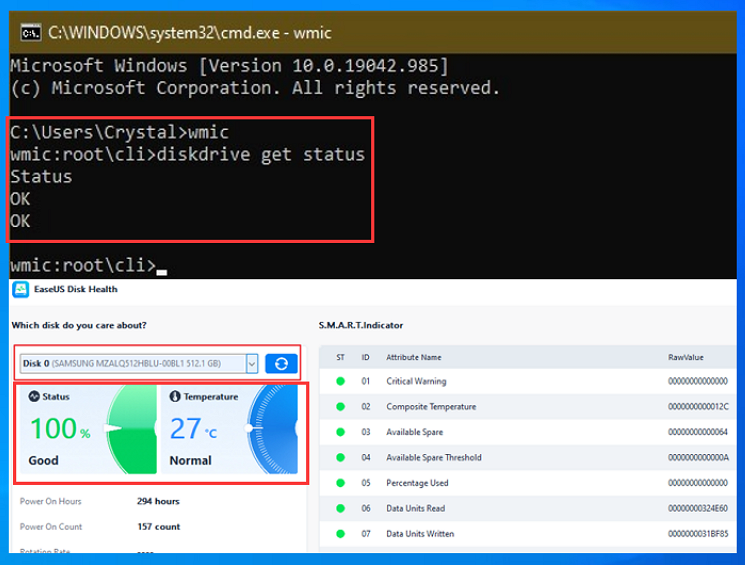
Task: Click the RawValue column header
Action: coord(686,357)
